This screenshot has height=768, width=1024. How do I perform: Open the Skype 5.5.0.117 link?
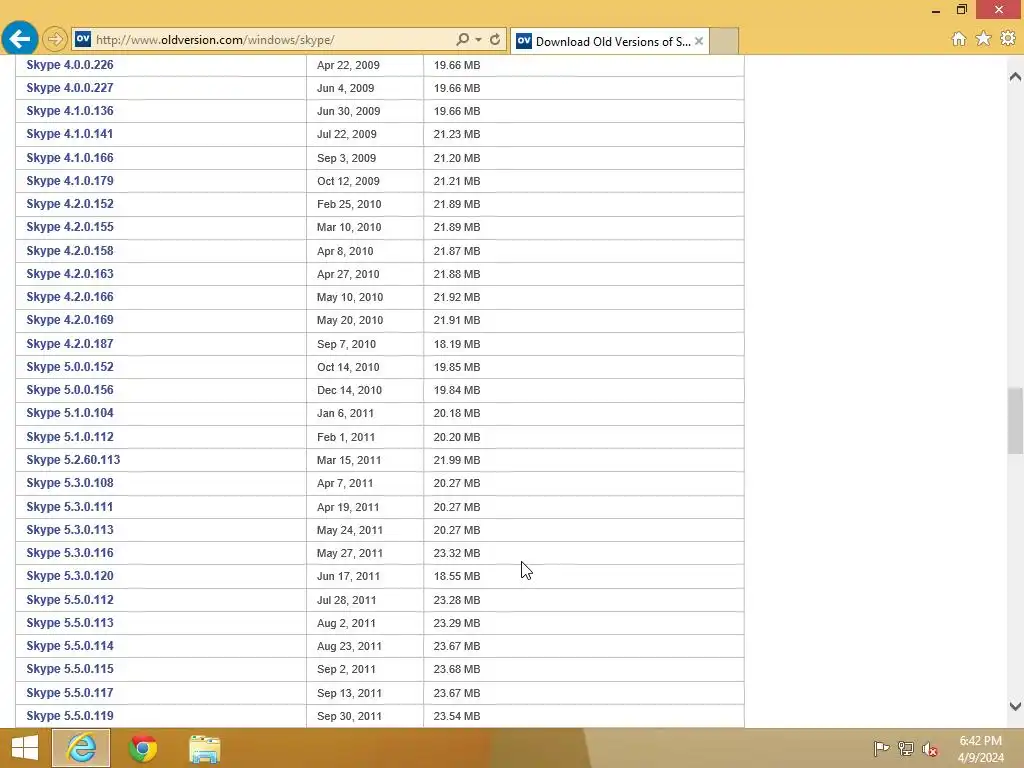pos(70,693)
